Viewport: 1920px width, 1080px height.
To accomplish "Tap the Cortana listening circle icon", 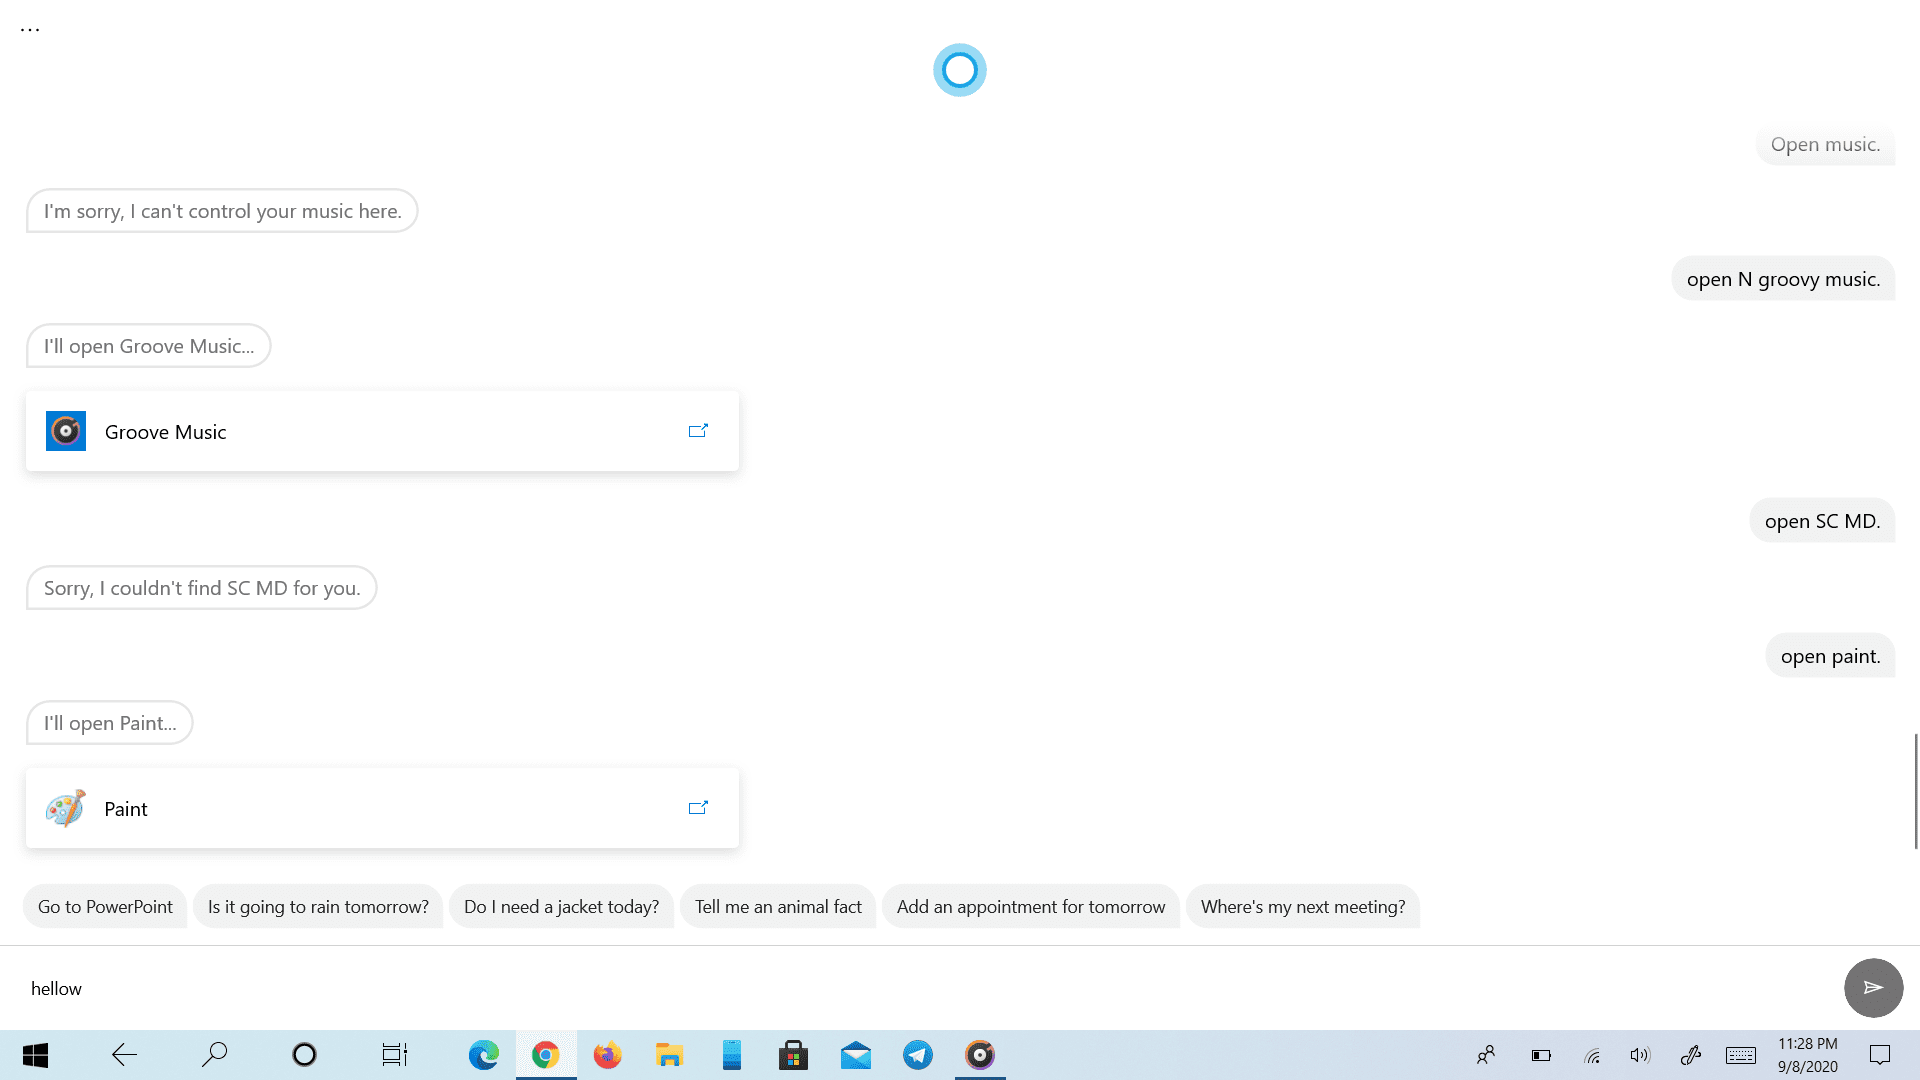I will point(960,70).
